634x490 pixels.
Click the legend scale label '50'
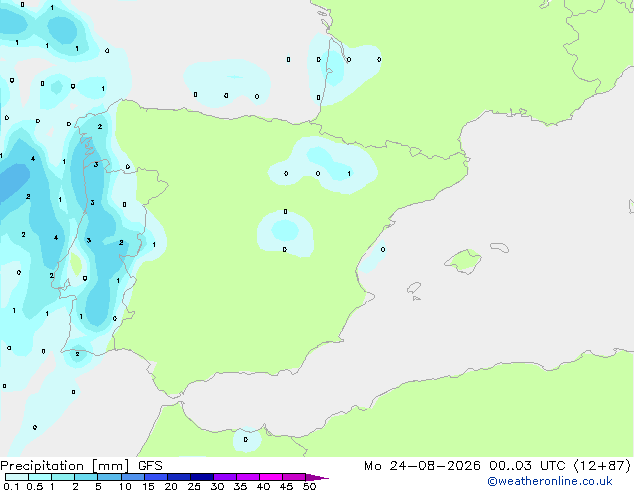pyautogui.click(x=309, y=486)
